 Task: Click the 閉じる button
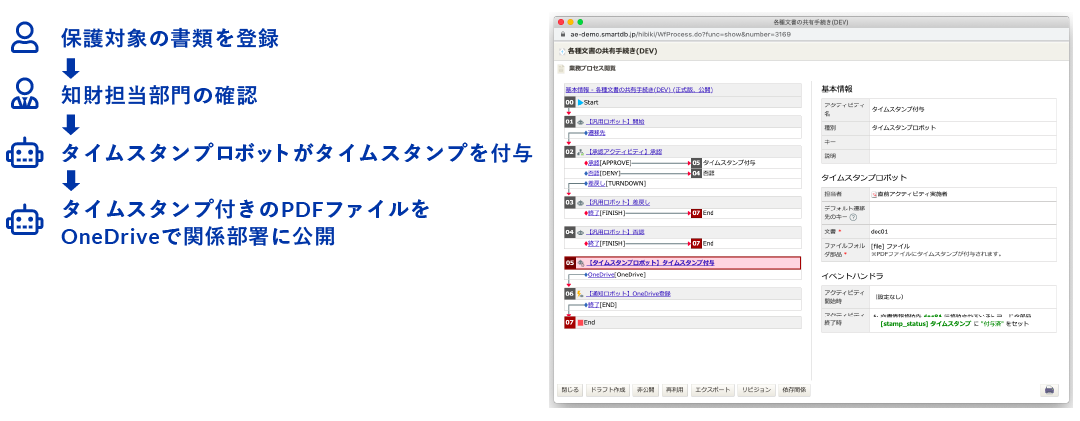point(570,390)
